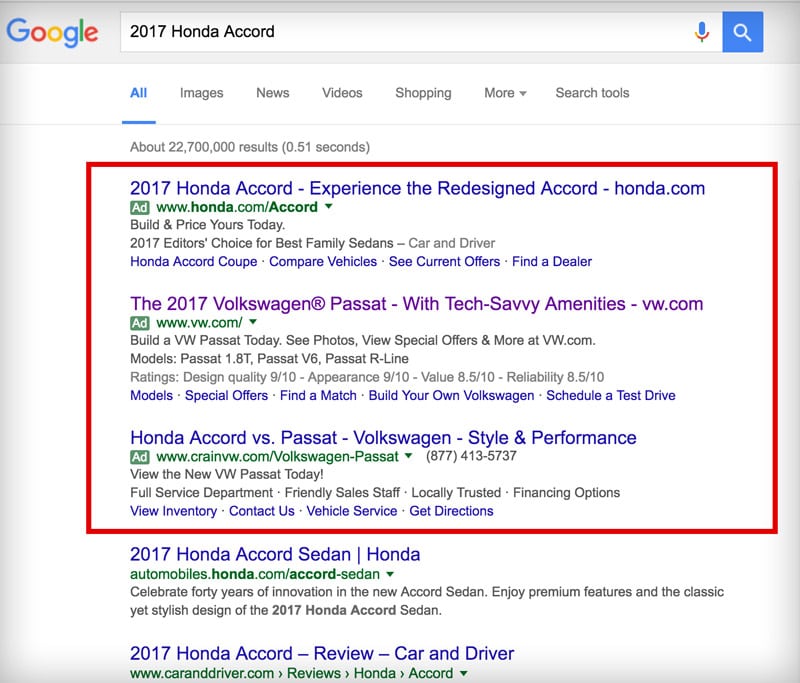The width and height of the screenshot is (800, 683).
Task: Expand the More dropdown menu
Action: pos(505,93)
